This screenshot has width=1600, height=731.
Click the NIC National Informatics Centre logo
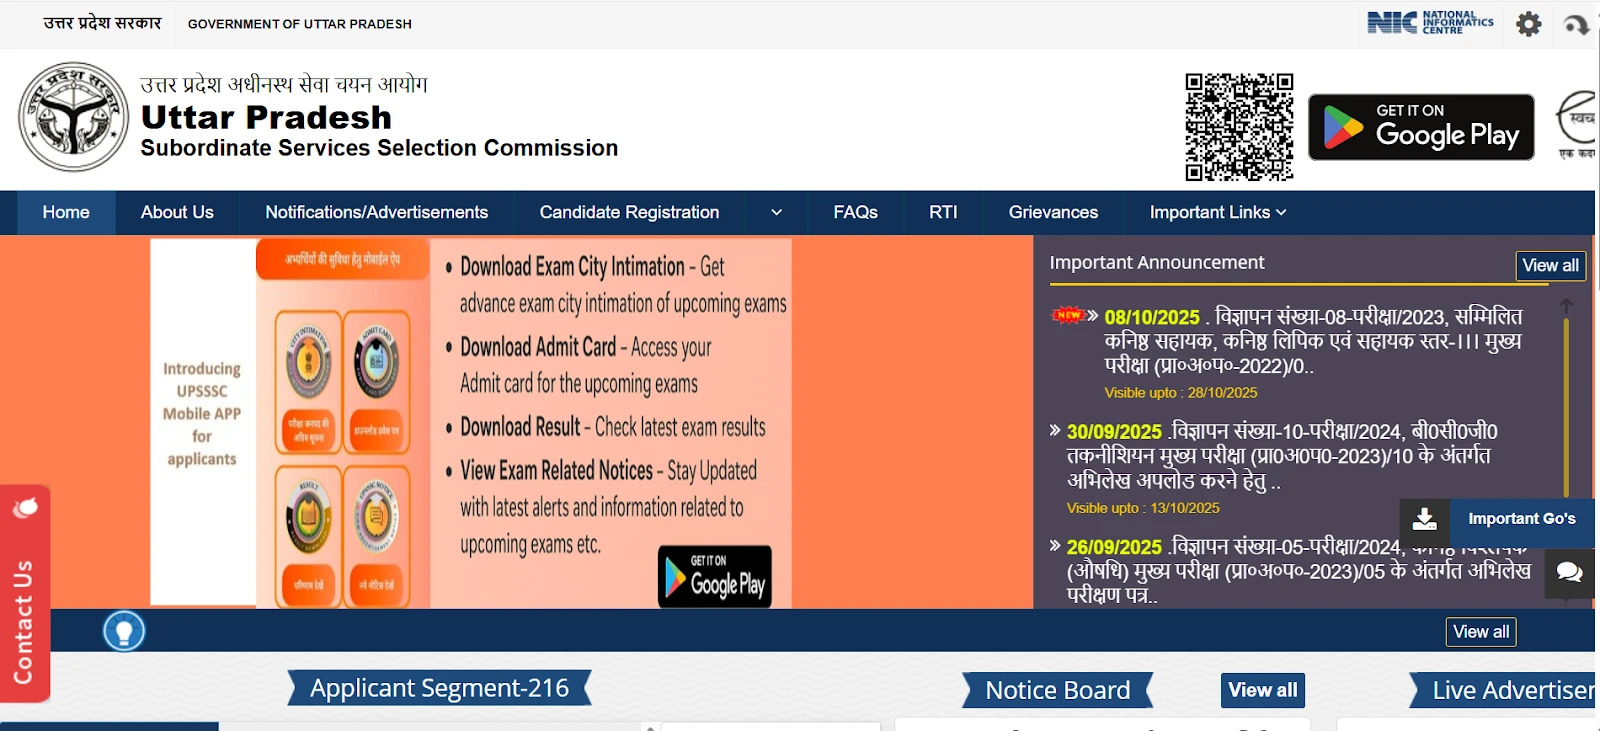(x=1430, y=23)
